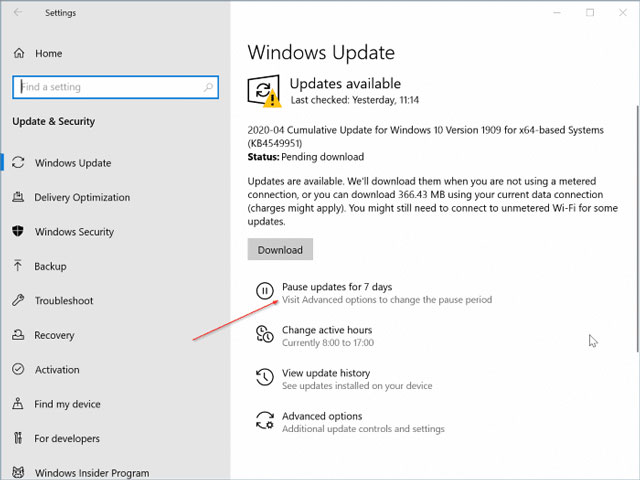Minimize the Settings window
The height and width of the screenshot is (480, 640).
pyautogui.click(x=557, y=13)
